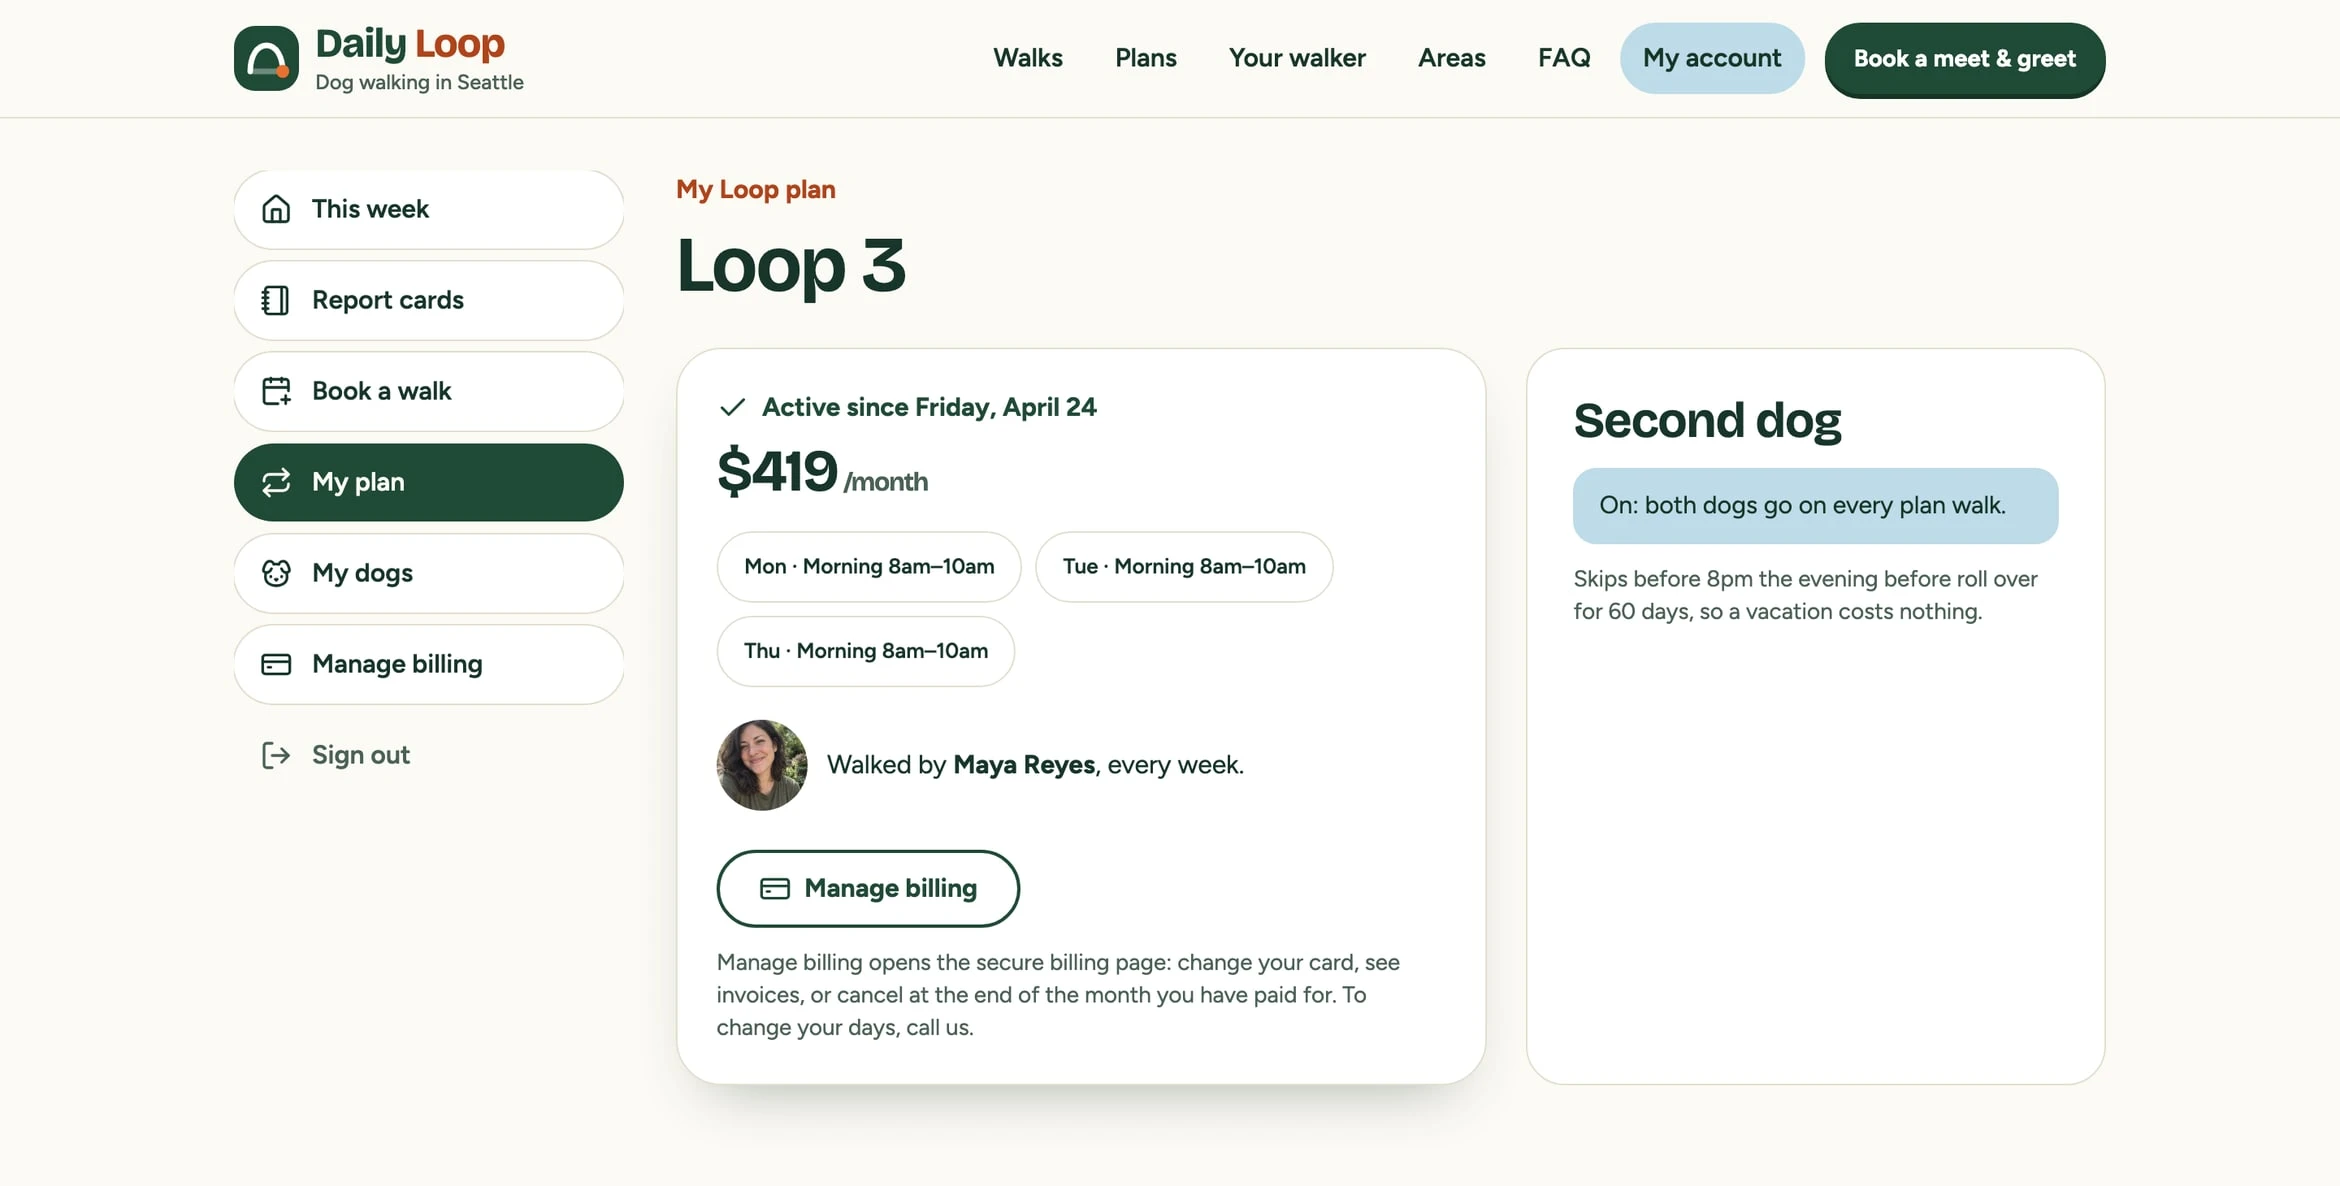The width and height of the screenshot is (2340, 1186).
Task: Click the credit card icon in sidebar Manage billing
Action: 276,664
